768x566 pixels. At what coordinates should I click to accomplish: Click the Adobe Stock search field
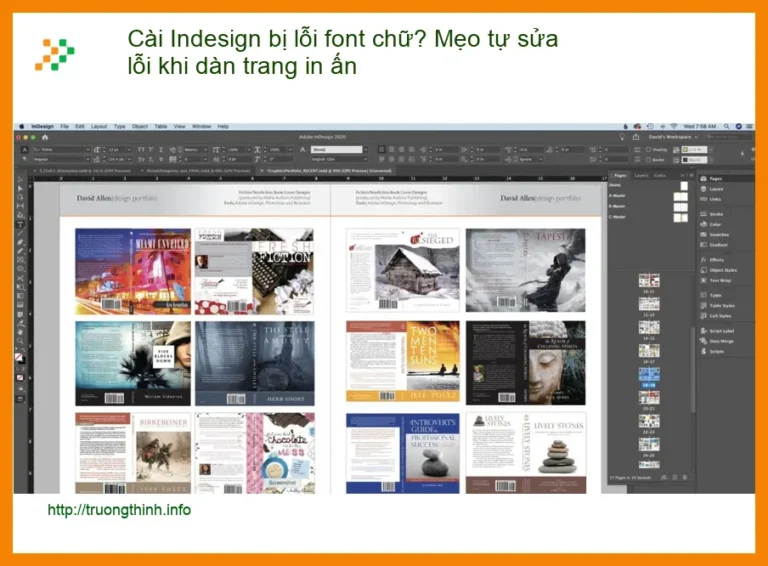[x=728, y=137]
